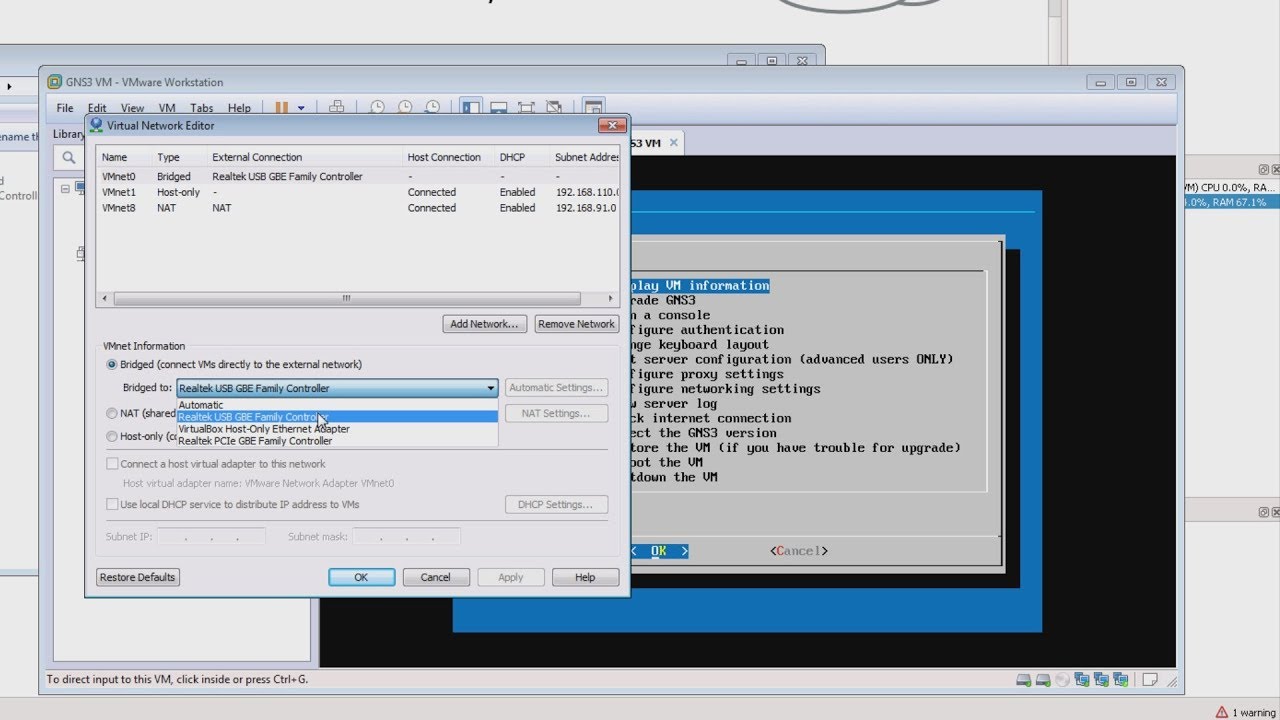This screenshot has height=720, width=1280.
Task: Click the Subnet IP field
Action: [211, 537]
